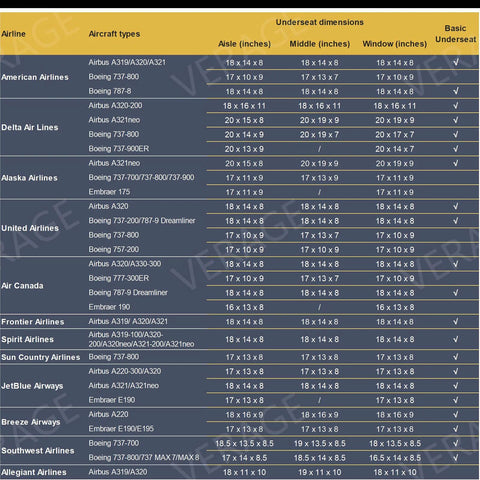Click the Window (inches) column header
This screenshot has width=480, height=480.
click(395, 44)
